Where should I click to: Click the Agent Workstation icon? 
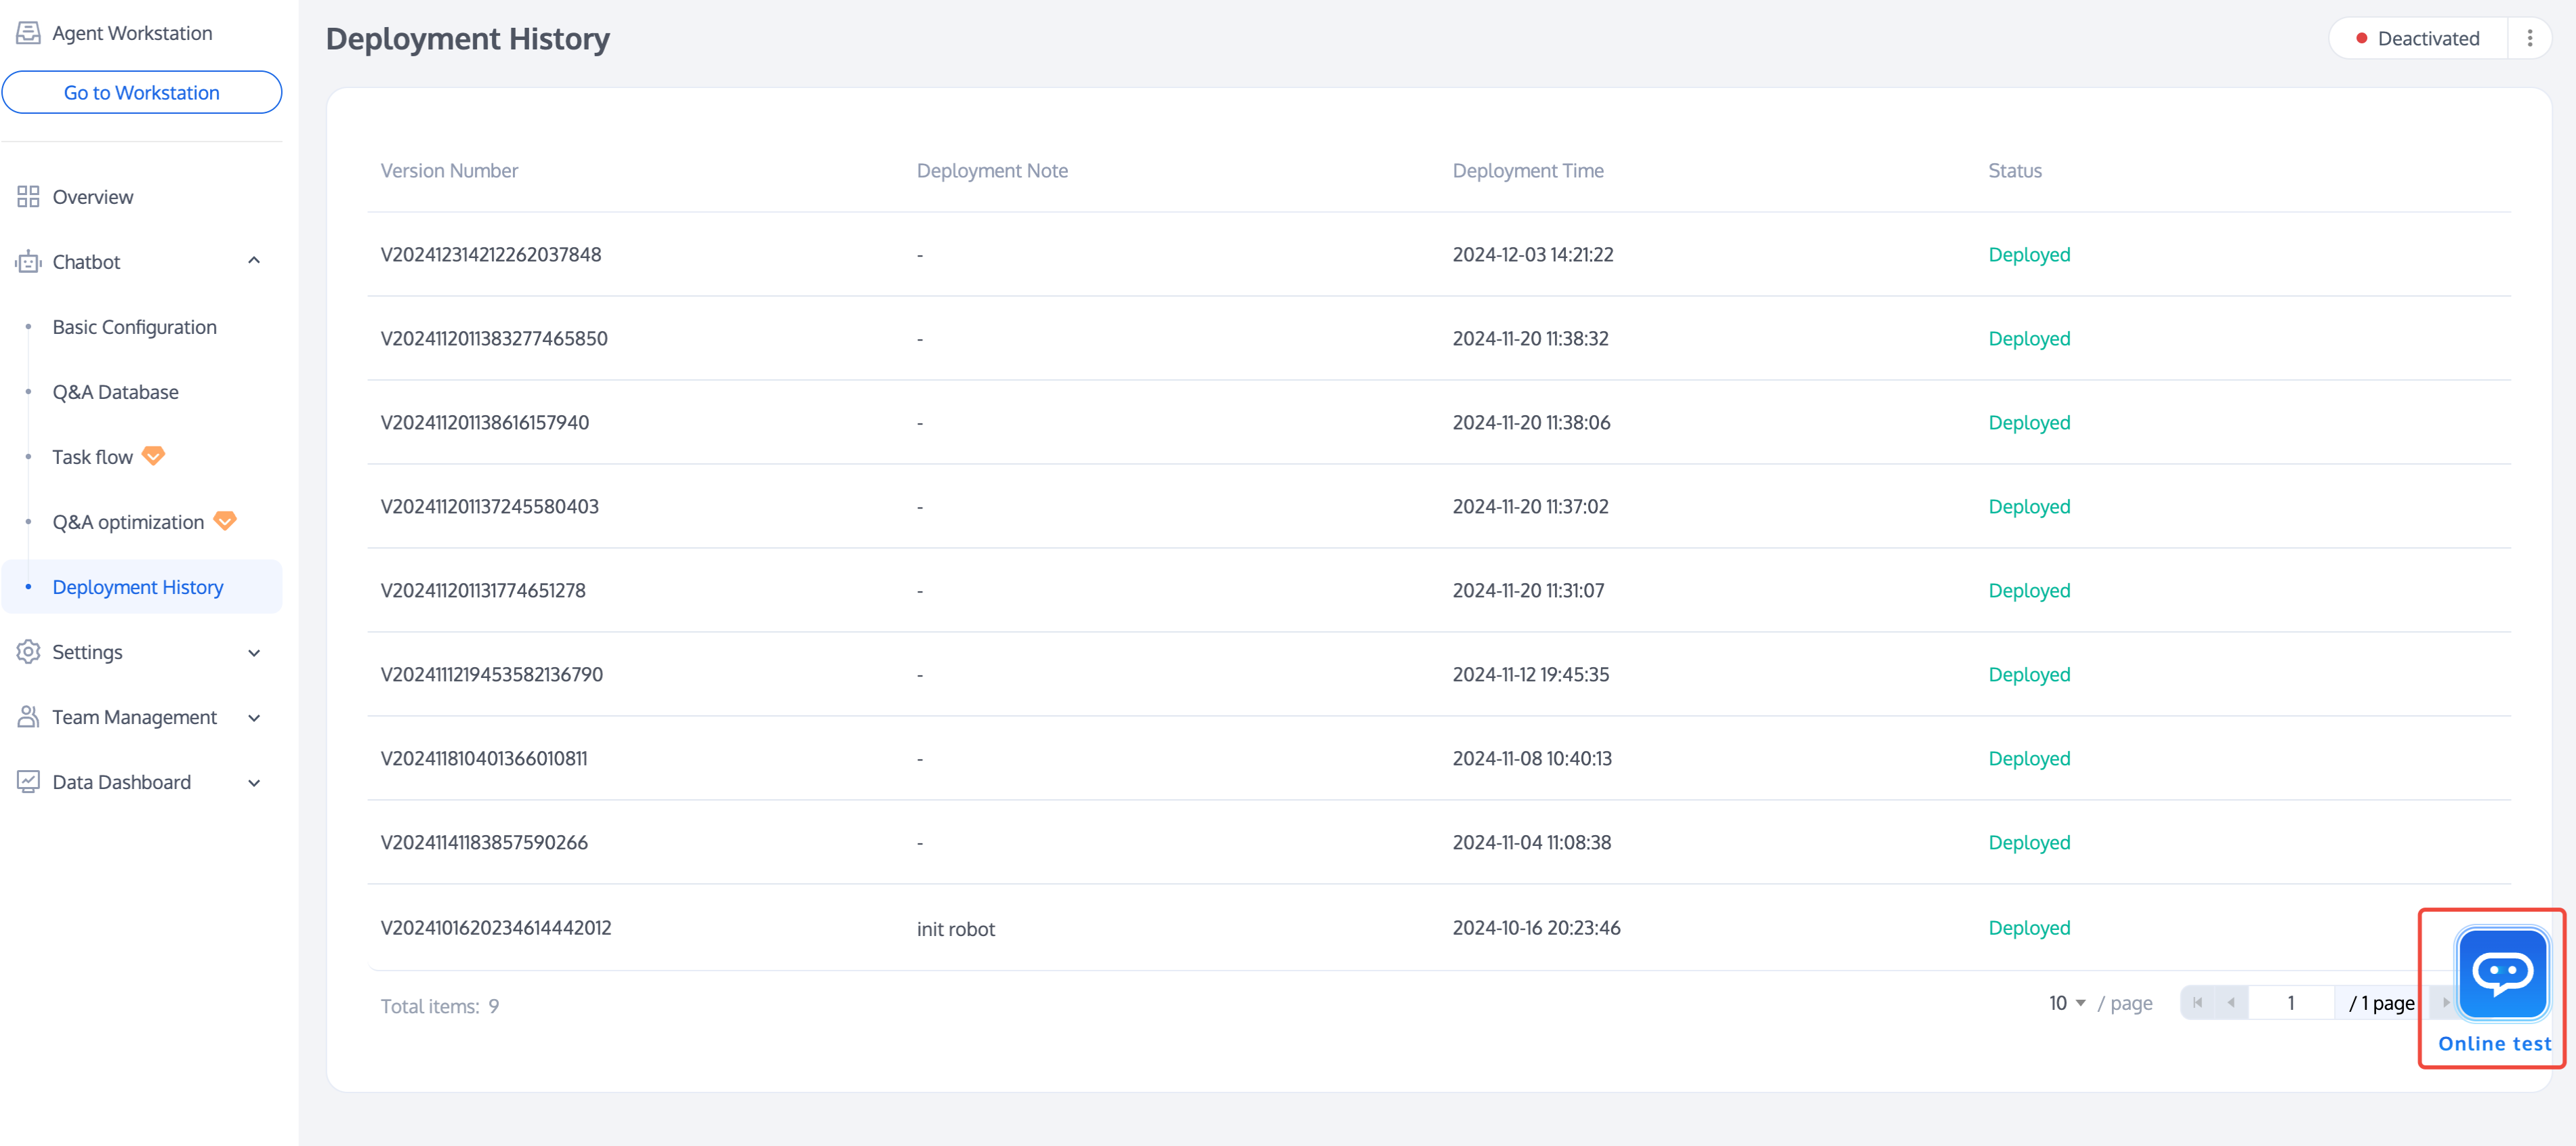click(28, 33)
